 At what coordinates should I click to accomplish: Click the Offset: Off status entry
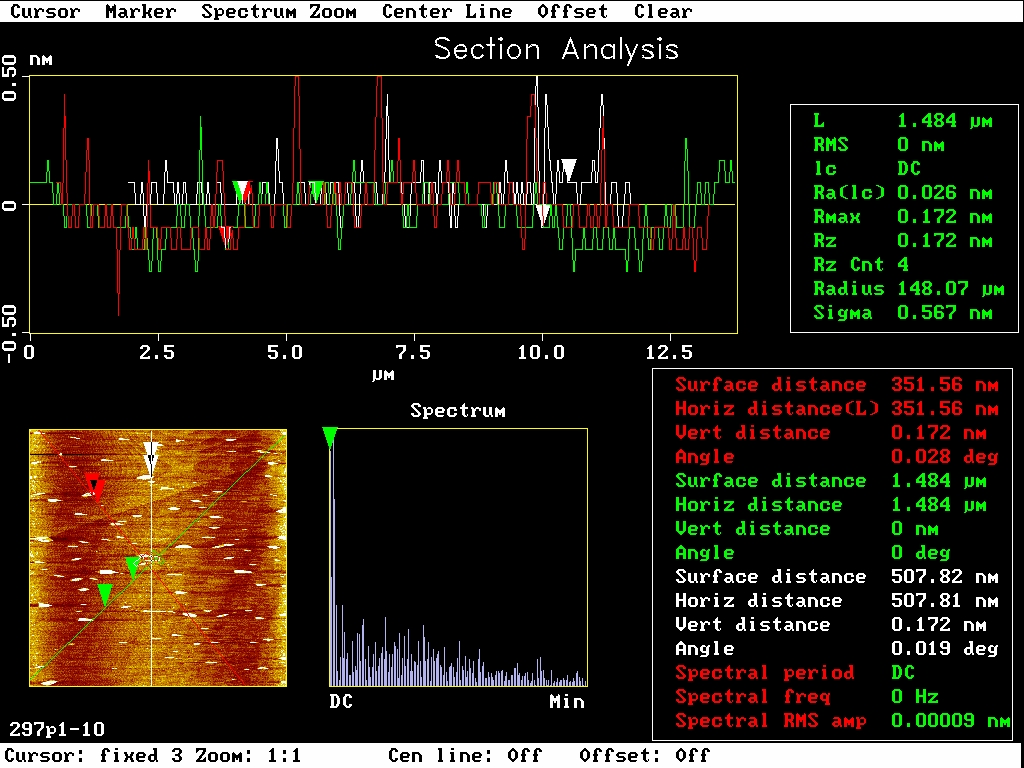point(645,756)
